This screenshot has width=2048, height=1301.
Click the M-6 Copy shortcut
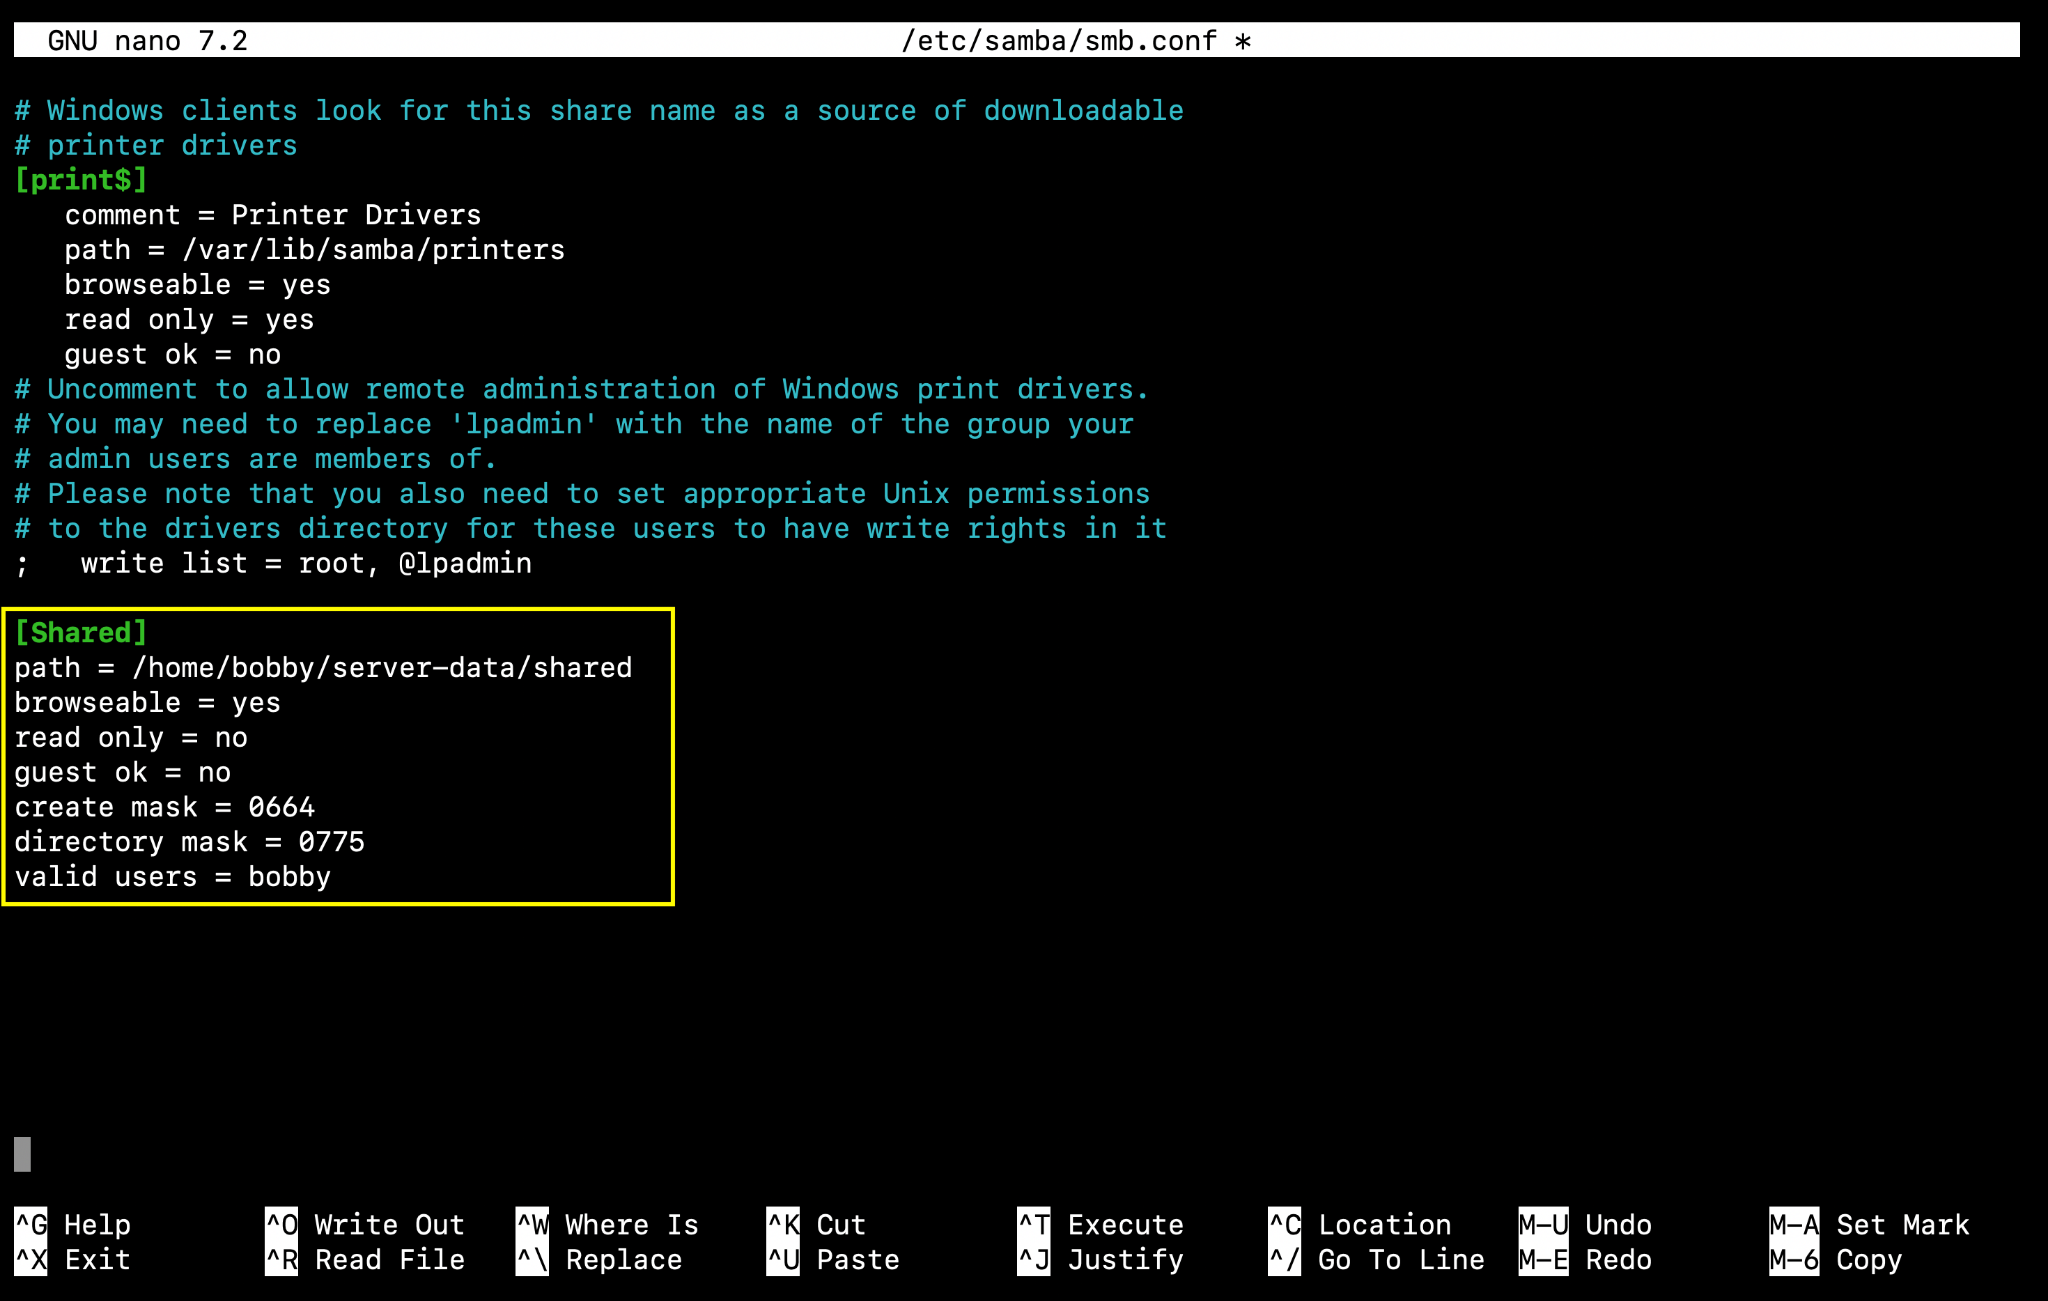pos(1835,1259)
